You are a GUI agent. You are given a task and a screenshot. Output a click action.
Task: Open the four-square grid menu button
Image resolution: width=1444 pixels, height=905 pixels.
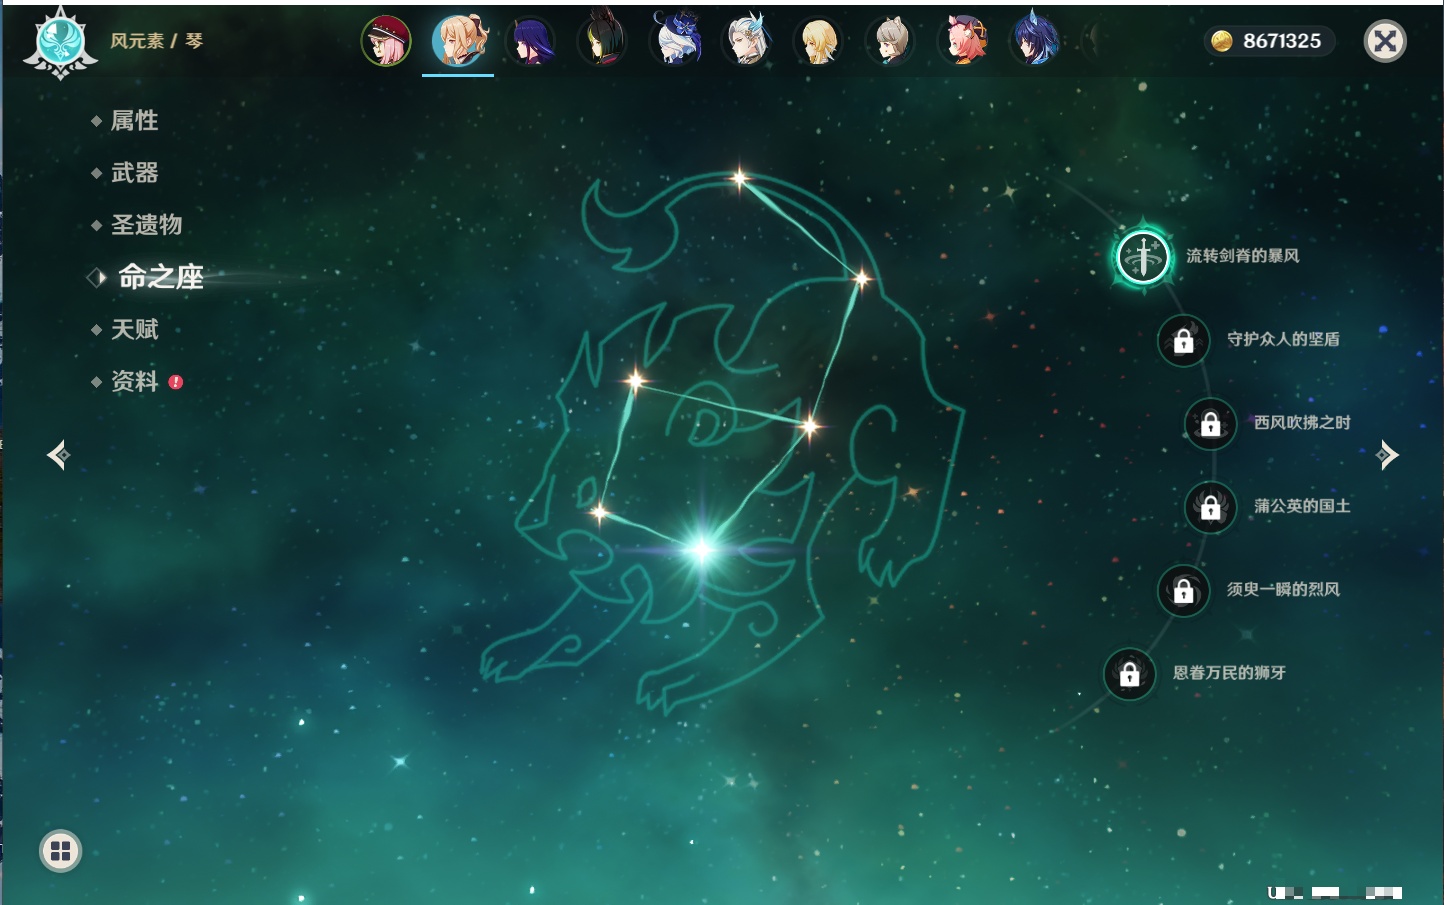tap(60, 851)
